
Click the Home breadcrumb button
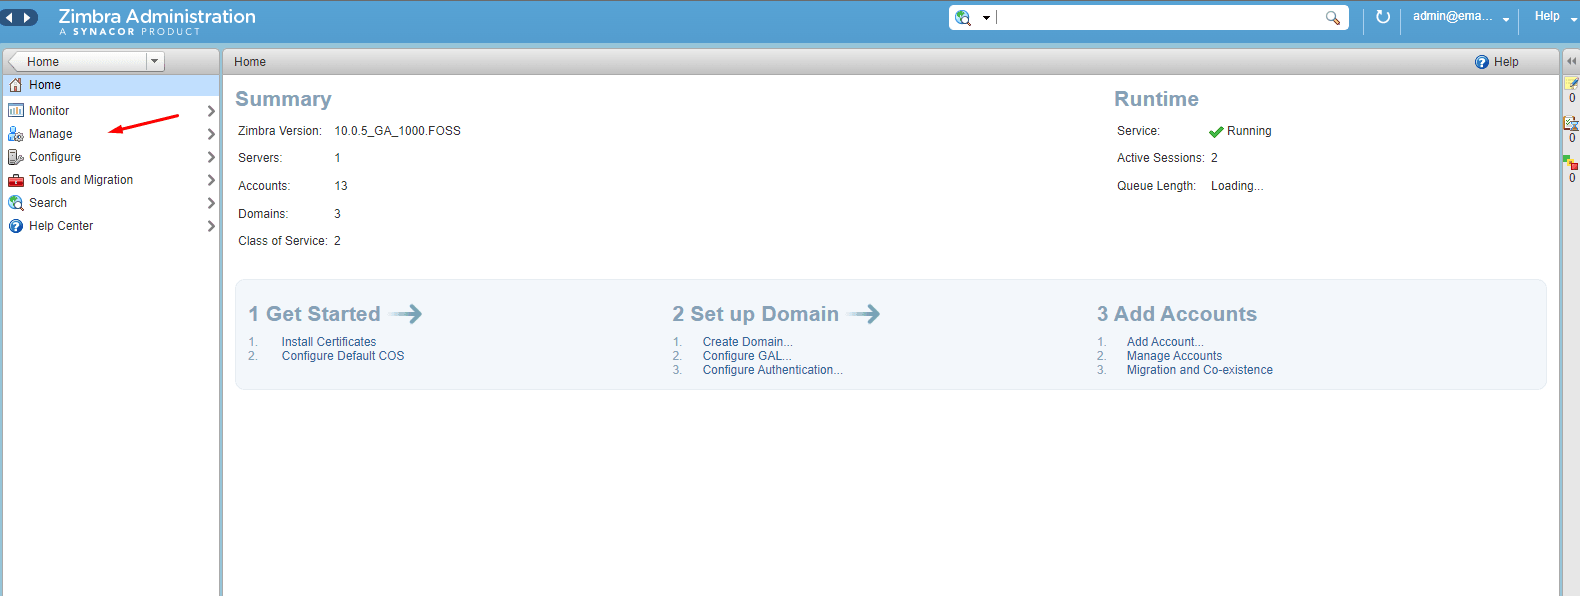click(77, 61)
